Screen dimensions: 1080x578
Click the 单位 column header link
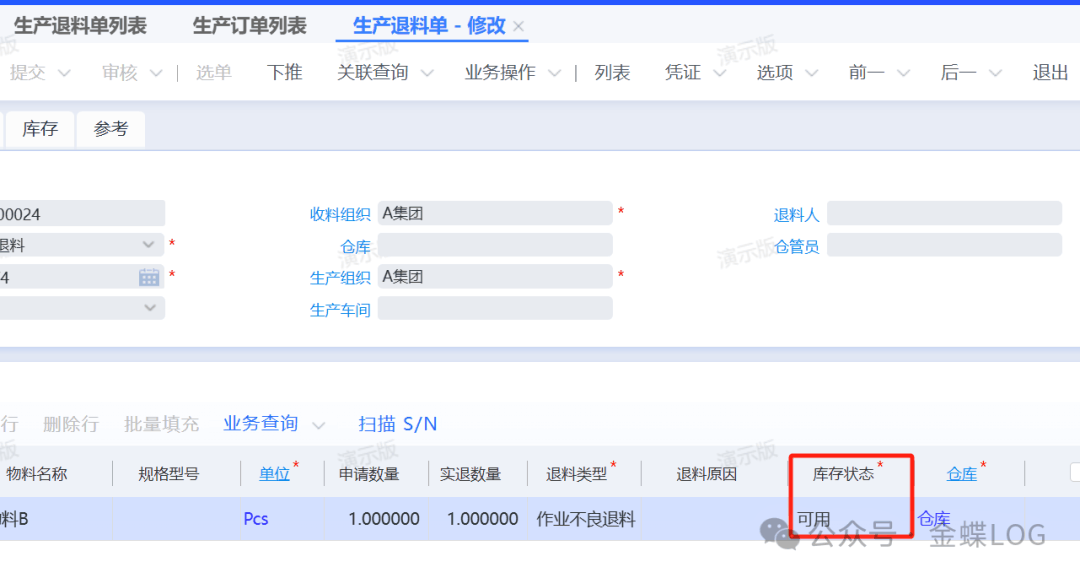274,473
